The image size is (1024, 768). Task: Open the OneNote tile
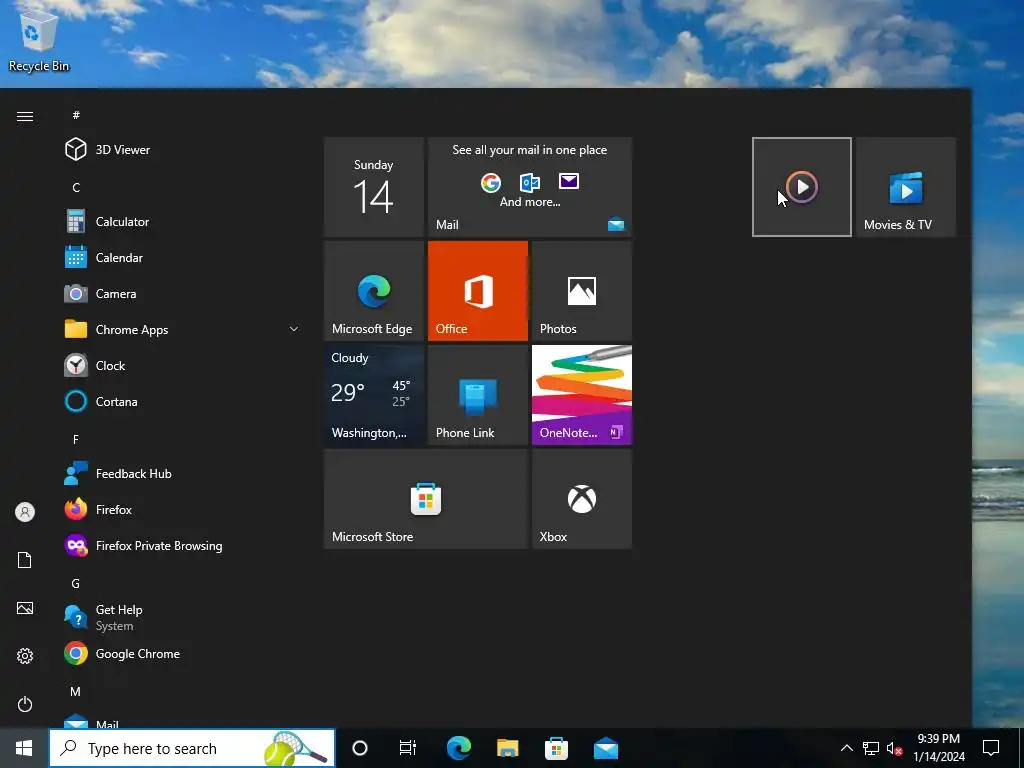pos(582,394)
